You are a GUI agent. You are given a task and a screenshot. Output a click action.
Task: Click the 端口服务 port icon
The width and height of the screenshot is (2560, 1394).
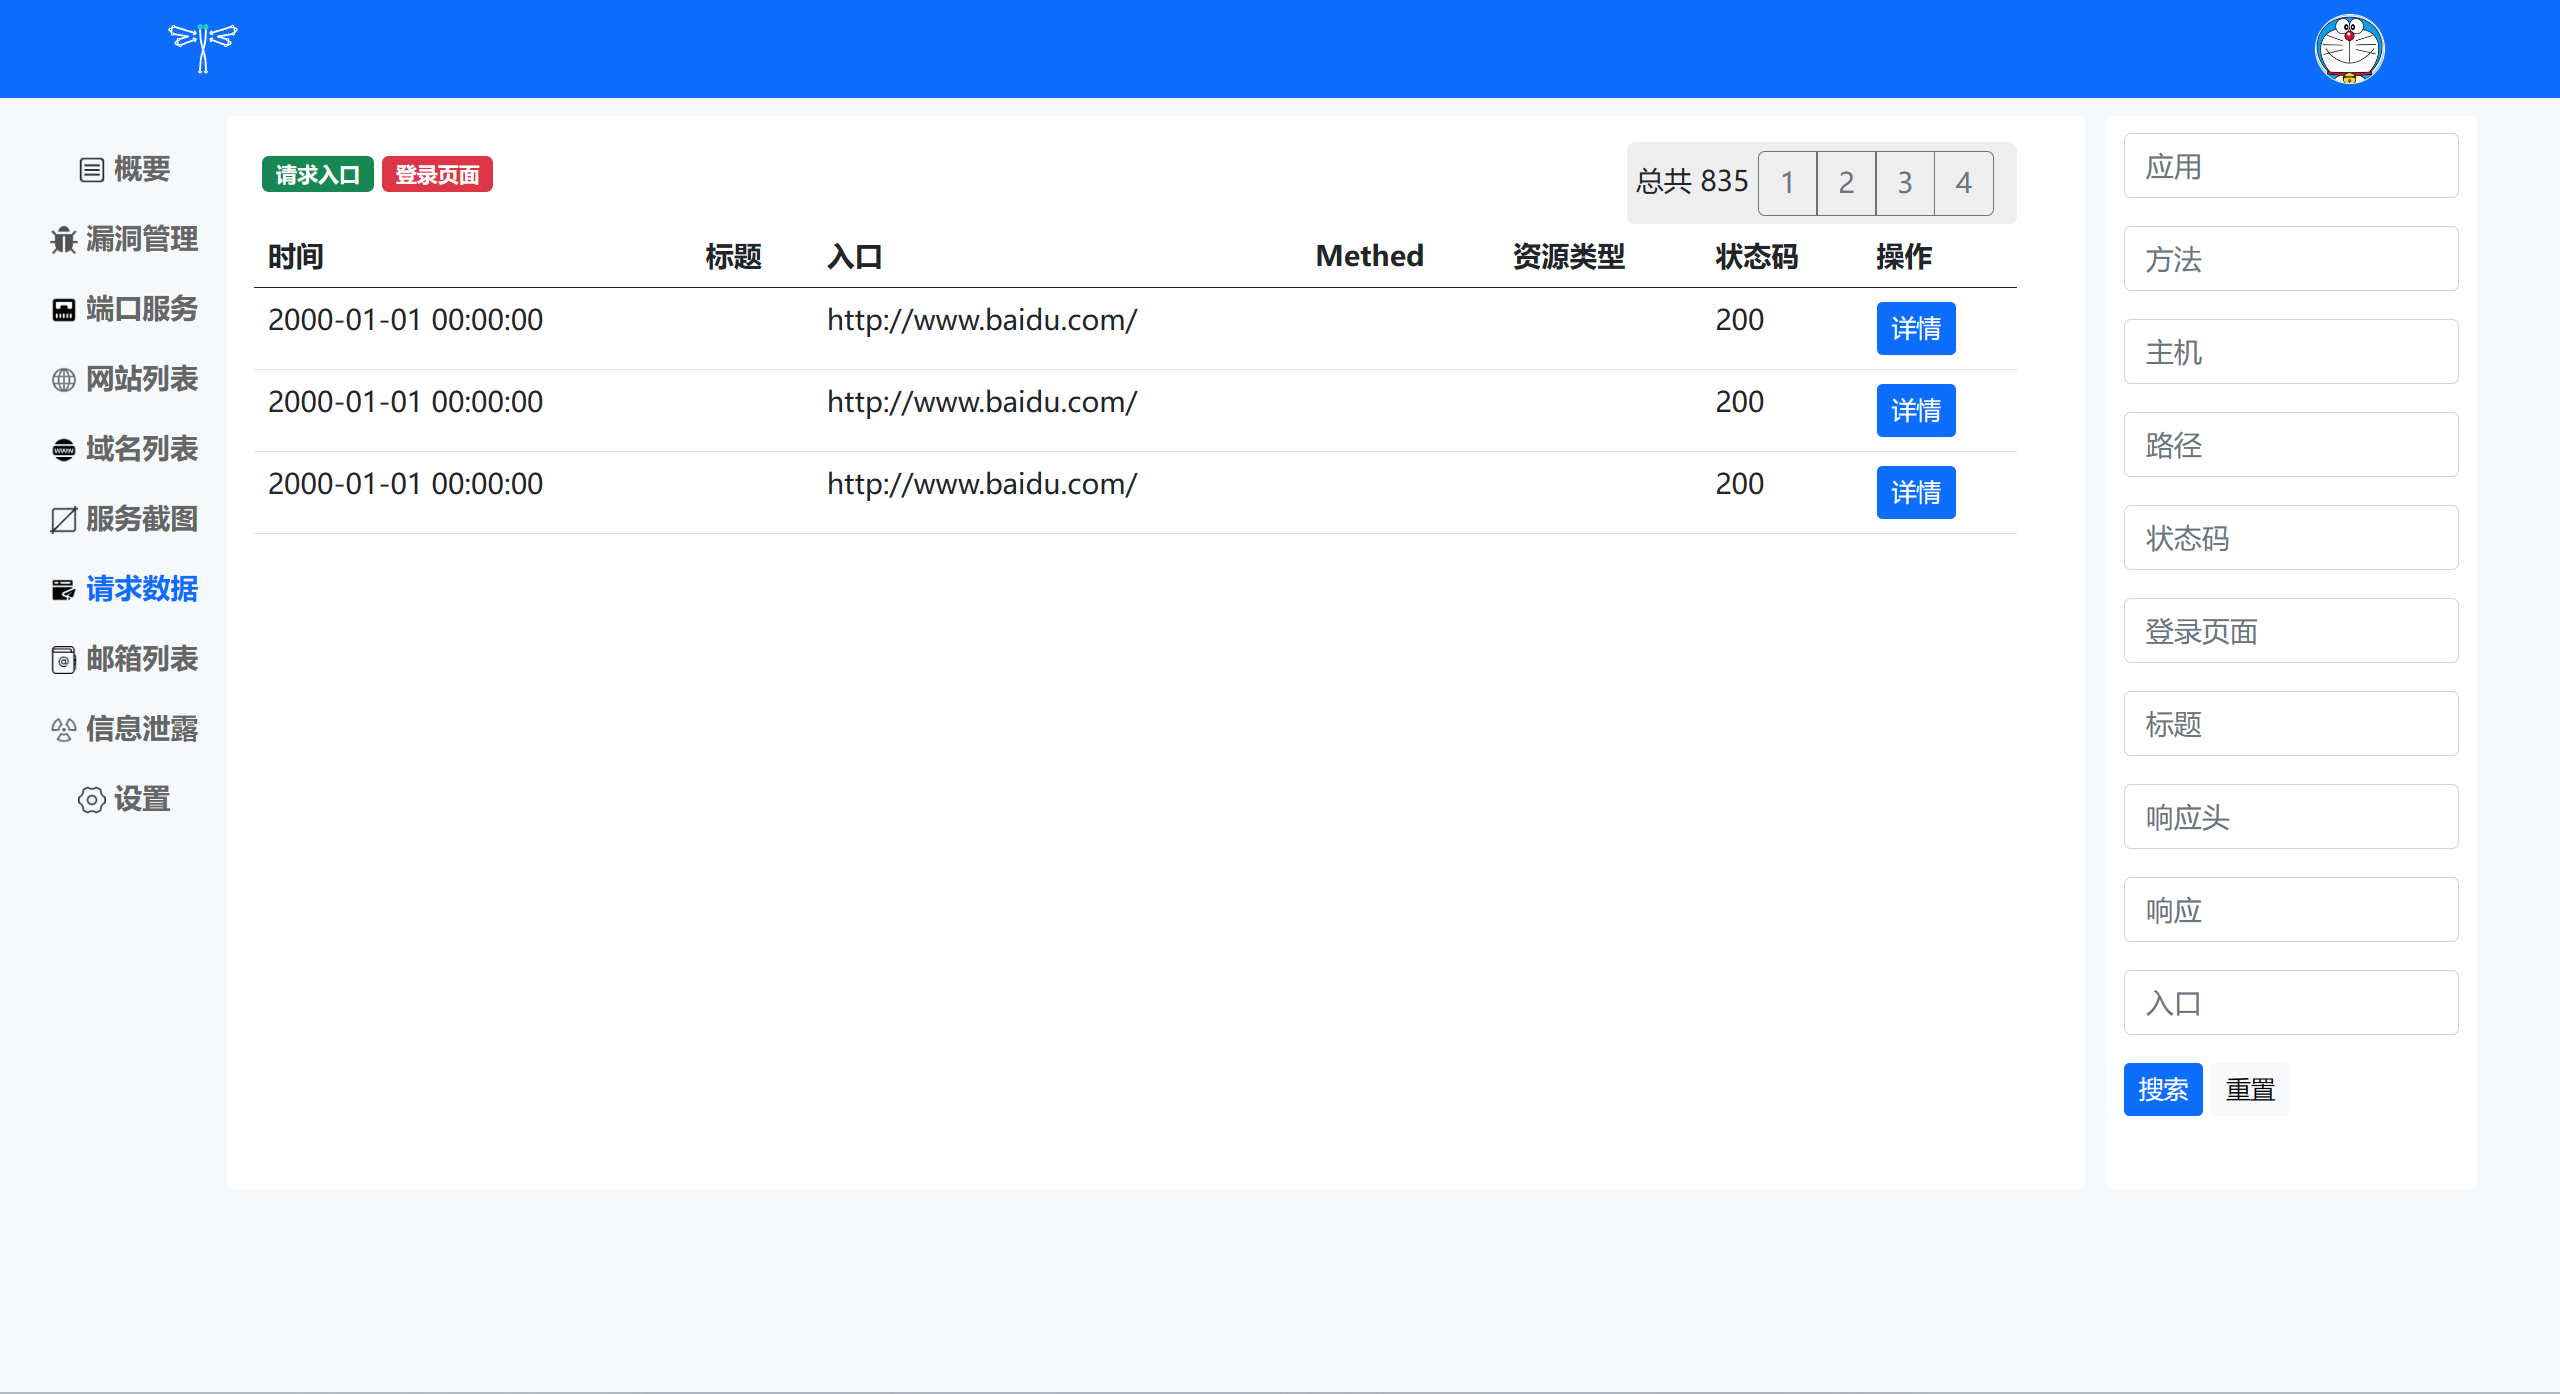pos(64,310)
